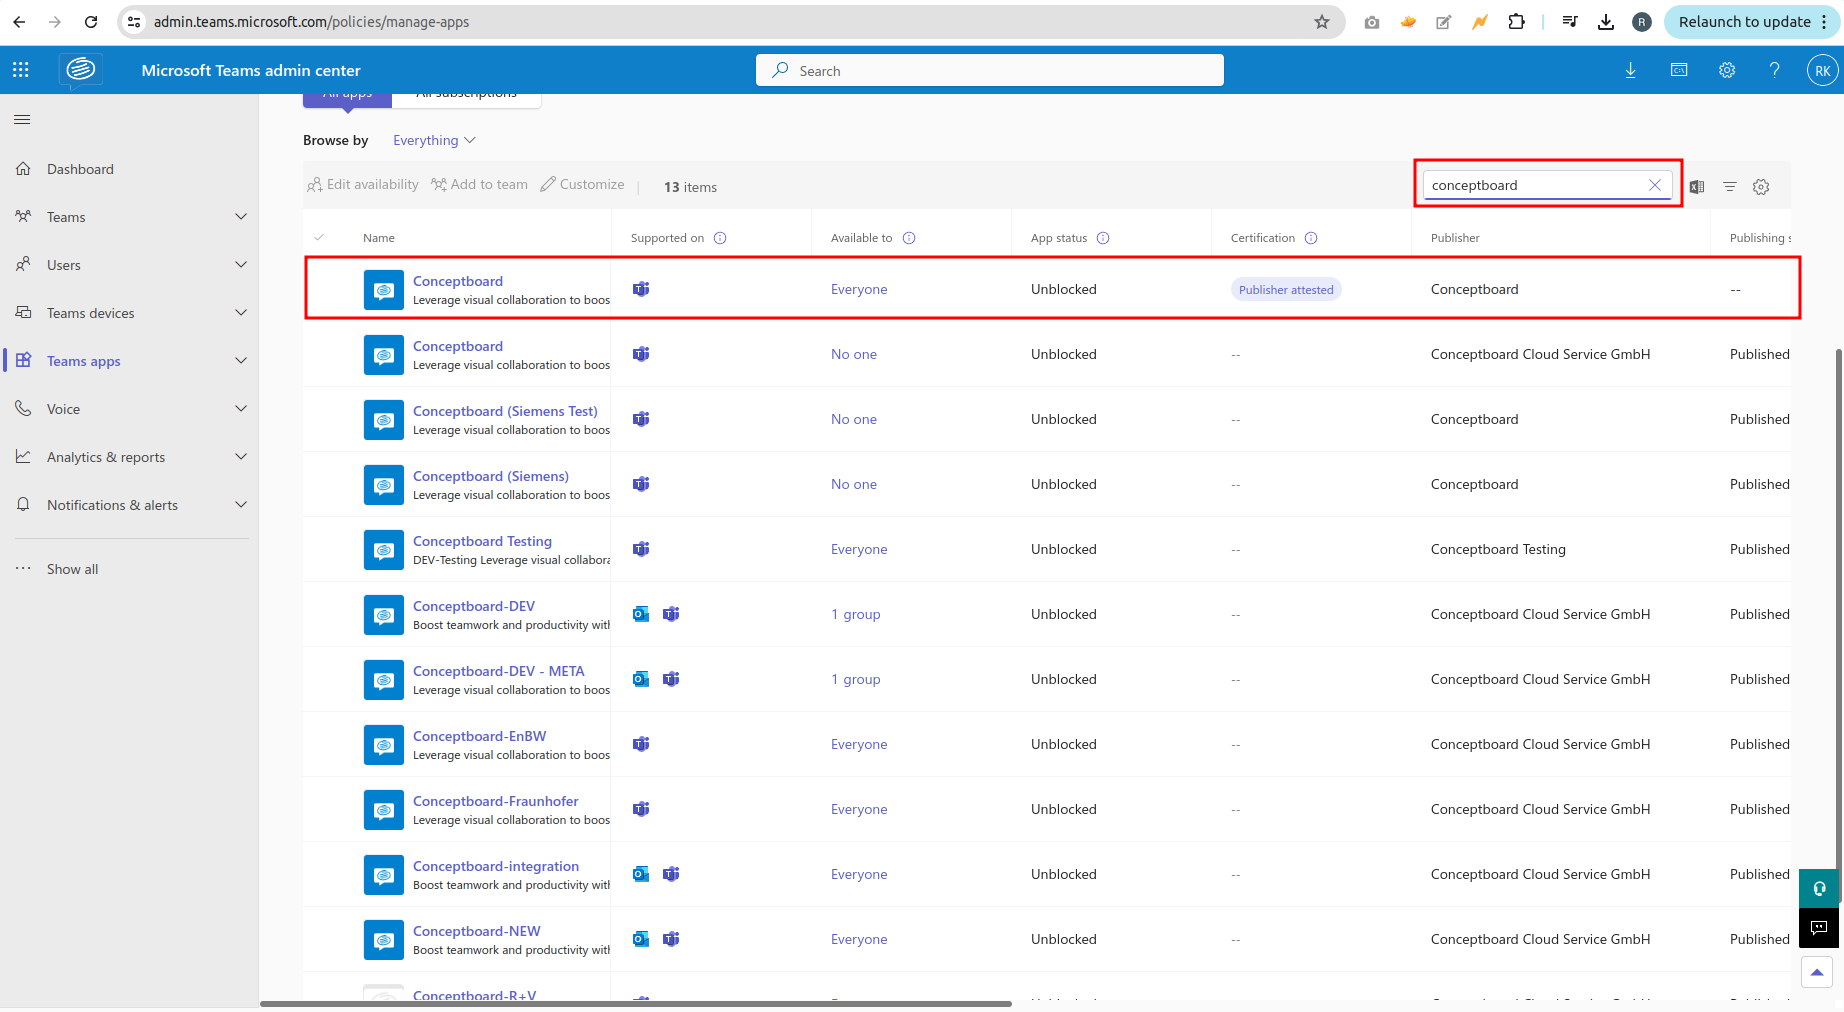
Task: Click Outlook icon in Conceptboard-DEV row
Action: pos(641,614)
